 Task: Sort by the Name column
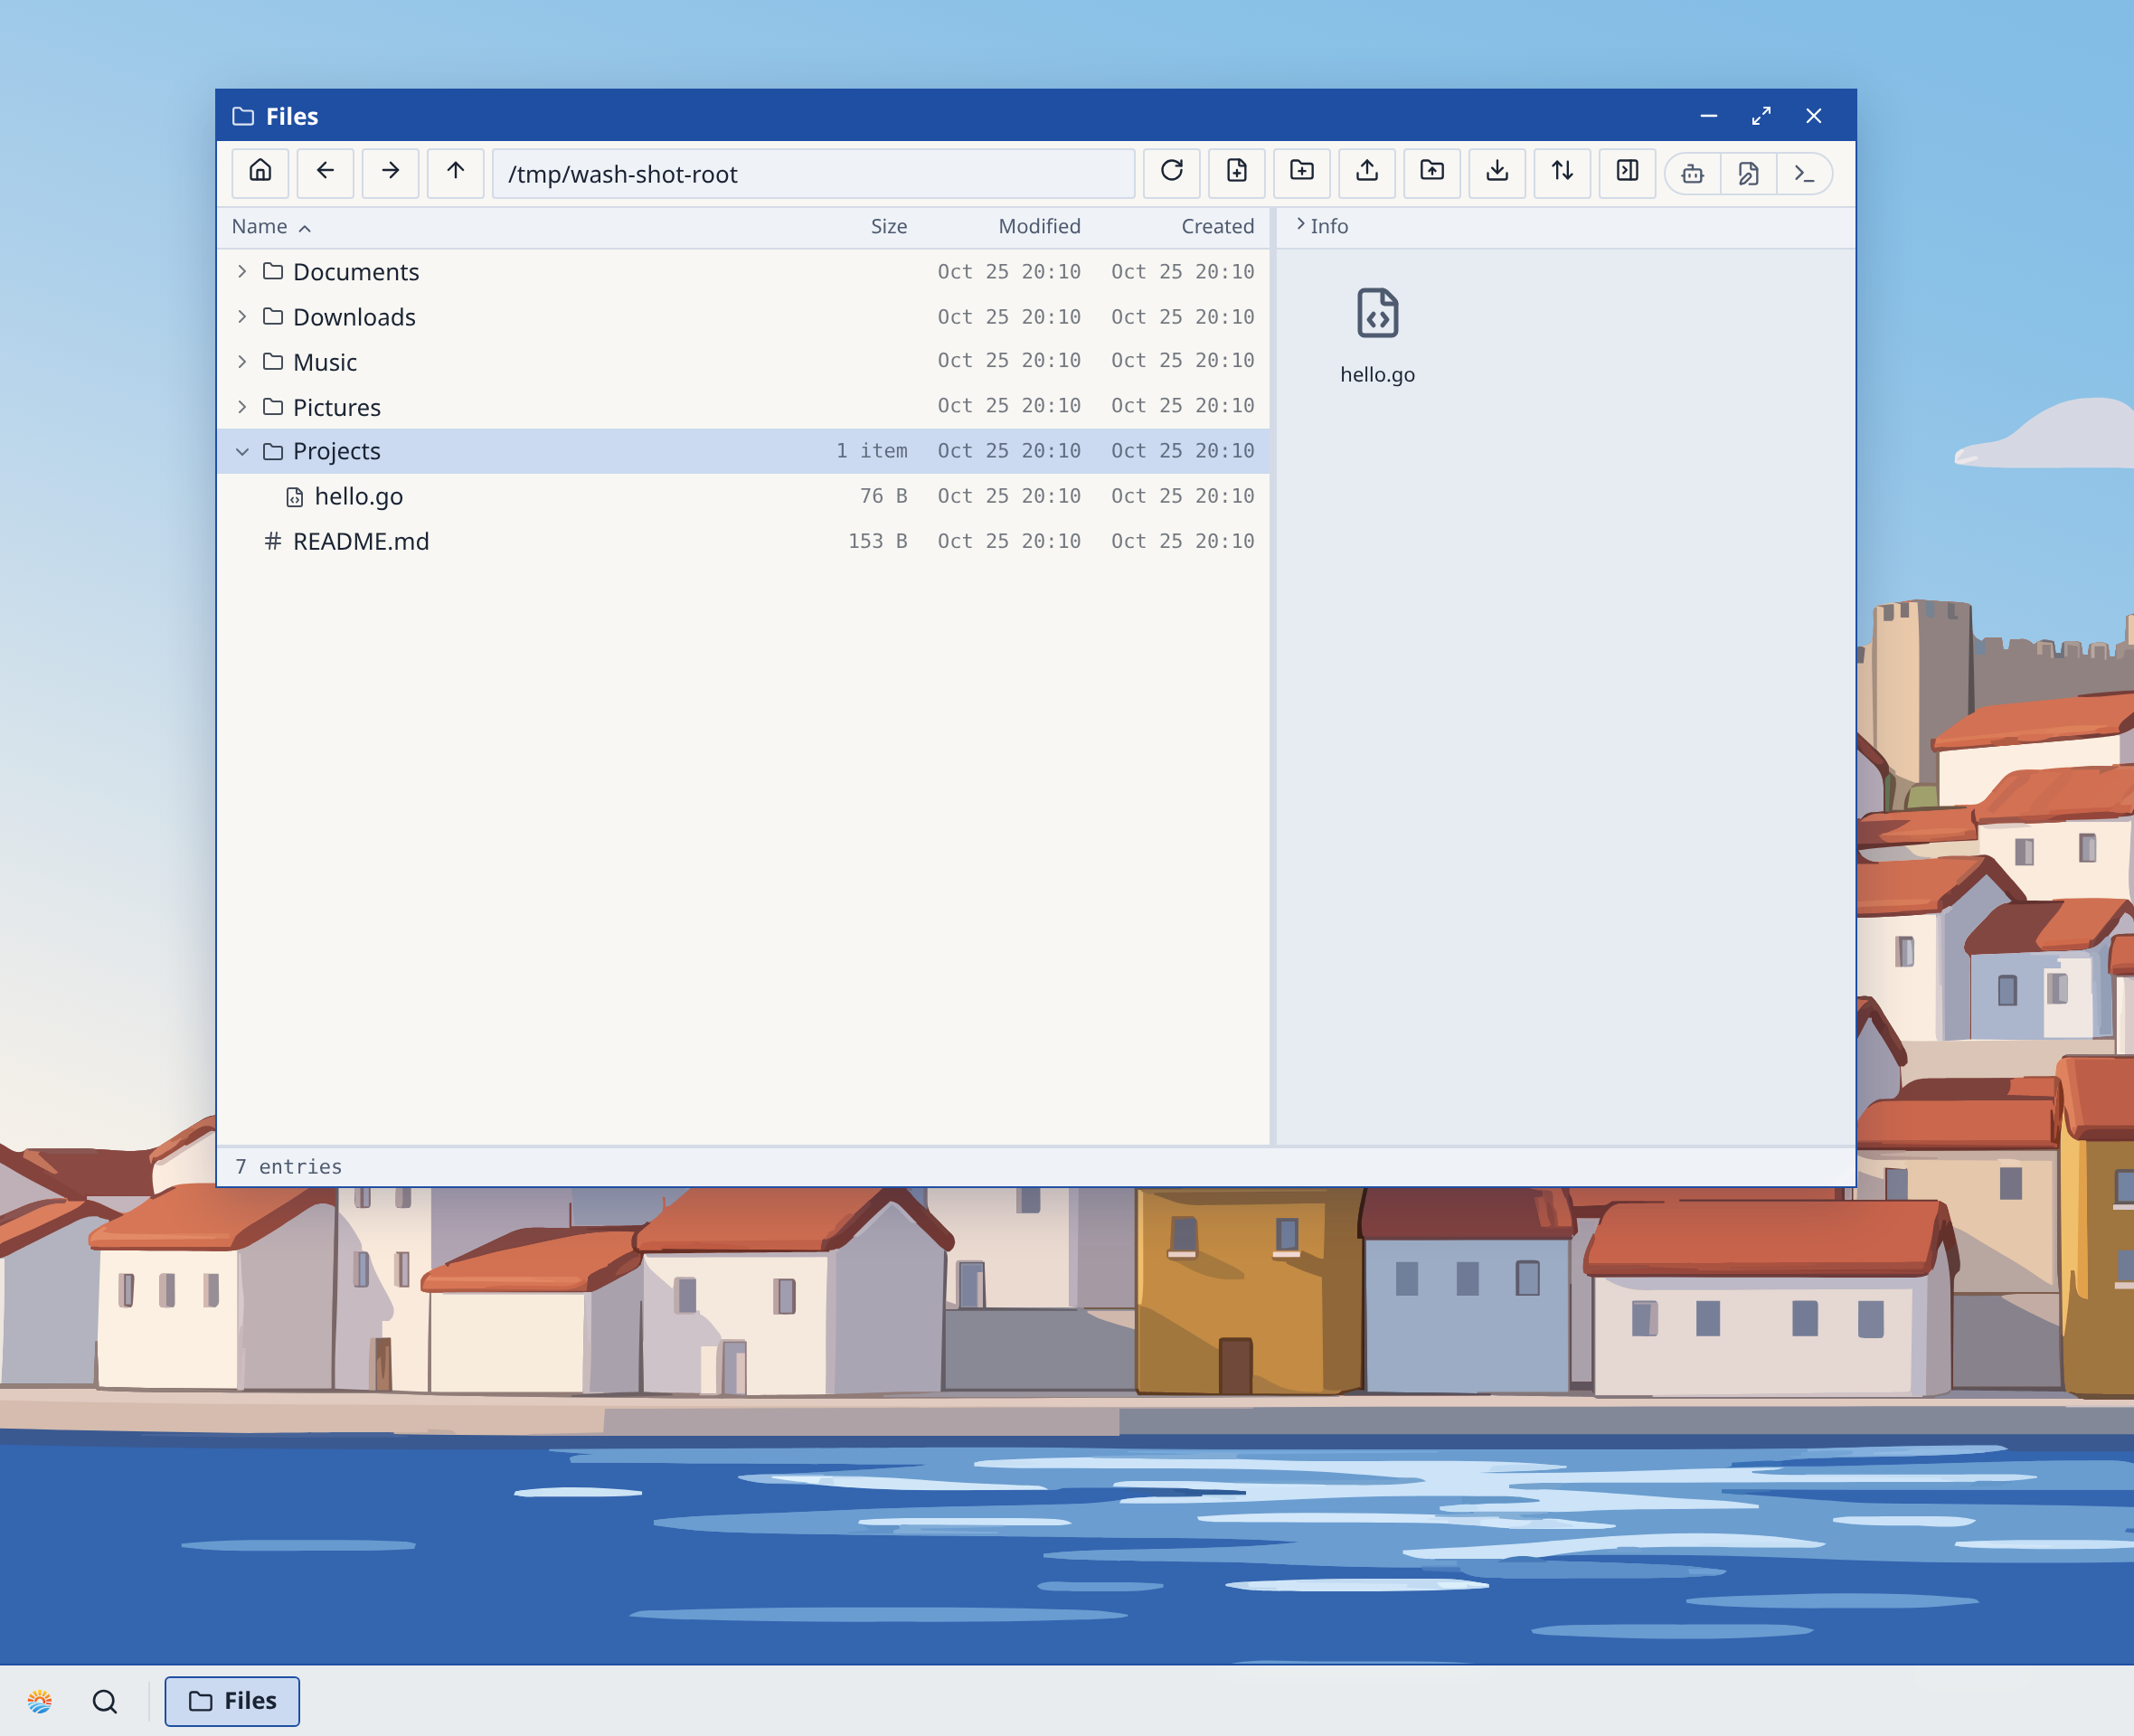259,227
